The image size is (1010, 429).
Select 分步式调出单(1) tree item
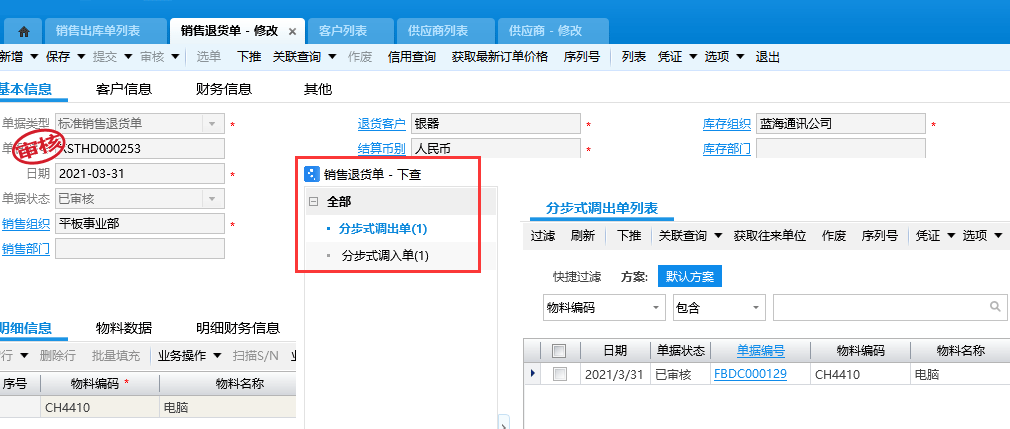(x=383, y=229)
